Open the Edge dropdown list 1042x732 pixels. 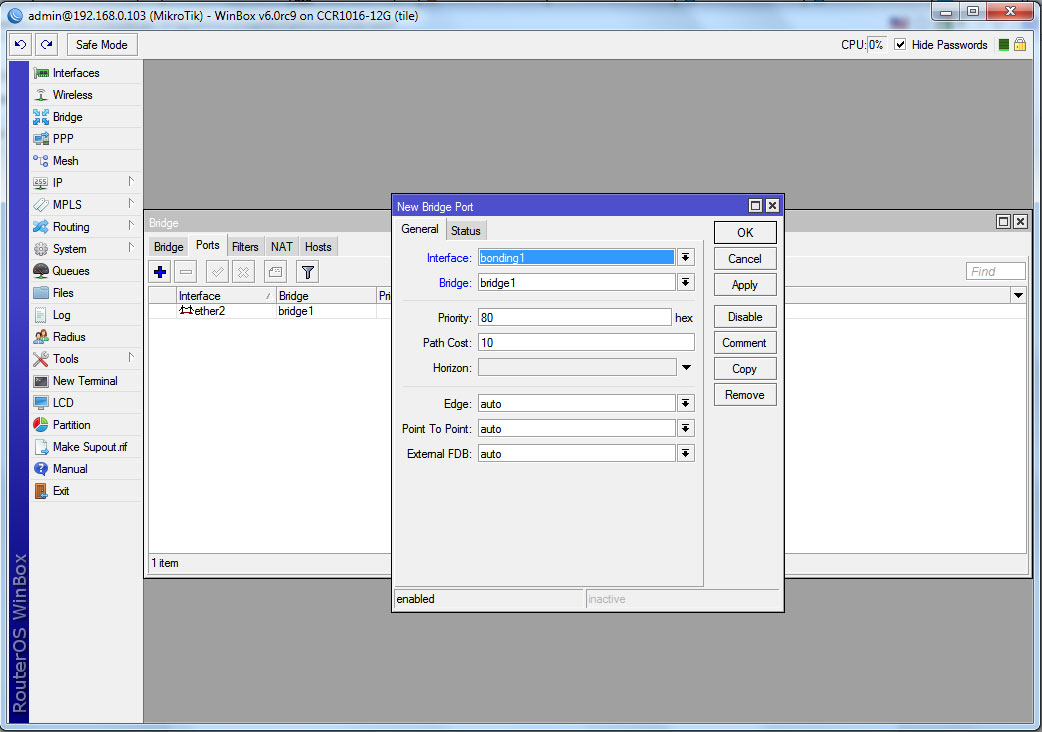tap(685, 403)
